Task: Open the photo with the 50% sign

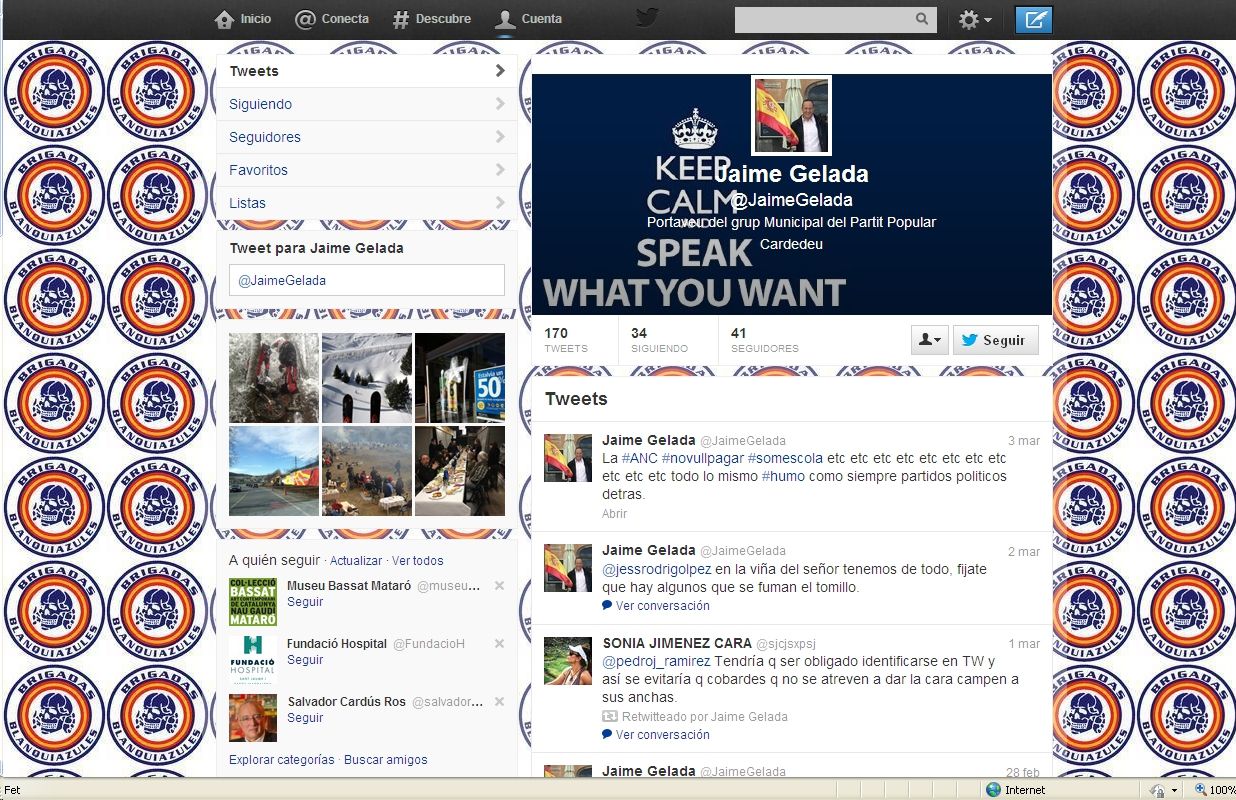Action: pos(460,378)
